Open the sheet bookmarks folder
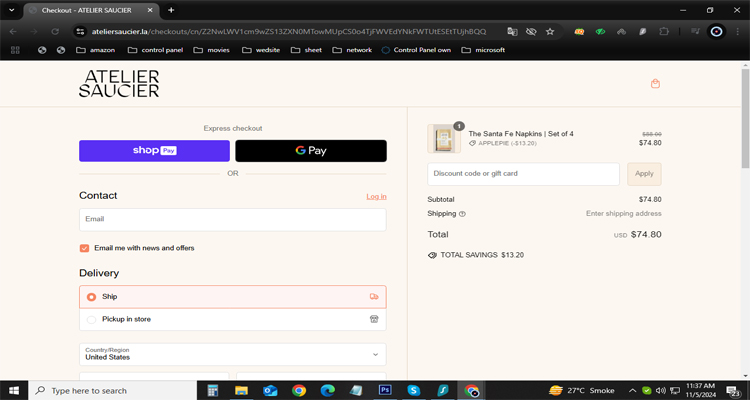Screen dimensions: 750x400 click(306, 50)
